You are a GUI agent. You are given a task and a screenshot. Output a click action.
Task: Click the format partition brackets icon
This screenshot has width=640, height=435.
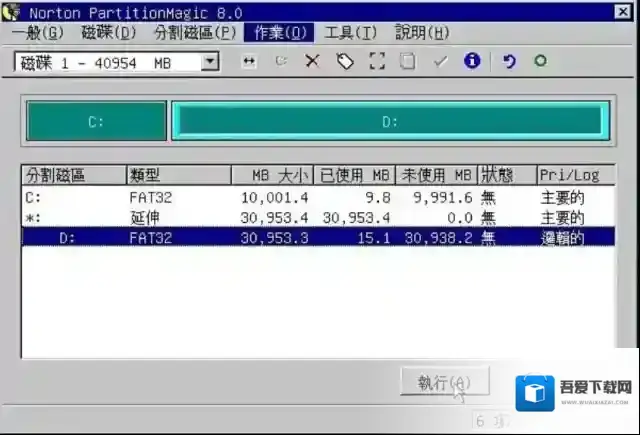(x=377, y=62)
